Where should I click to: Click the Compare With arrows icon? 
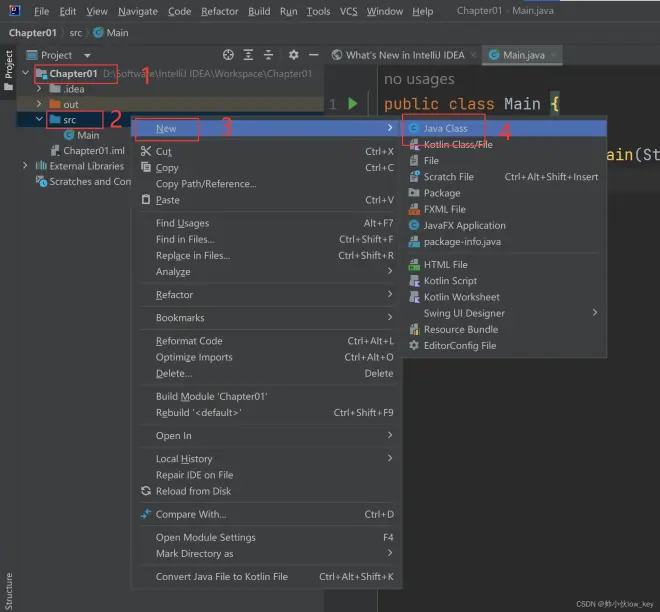point(146,514)
